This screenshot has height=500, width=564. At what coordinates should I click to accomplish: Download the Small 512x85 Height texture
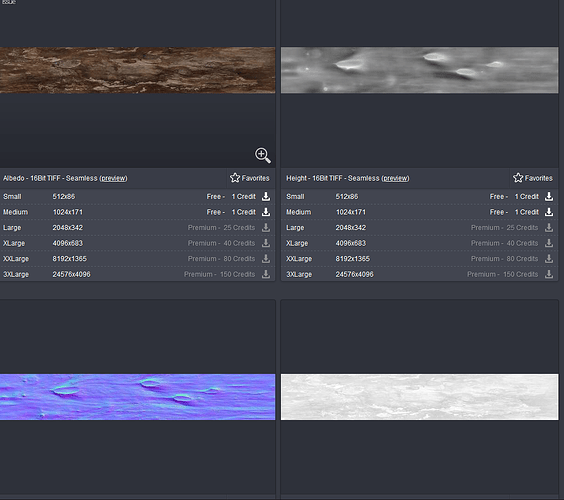(549, 196)
